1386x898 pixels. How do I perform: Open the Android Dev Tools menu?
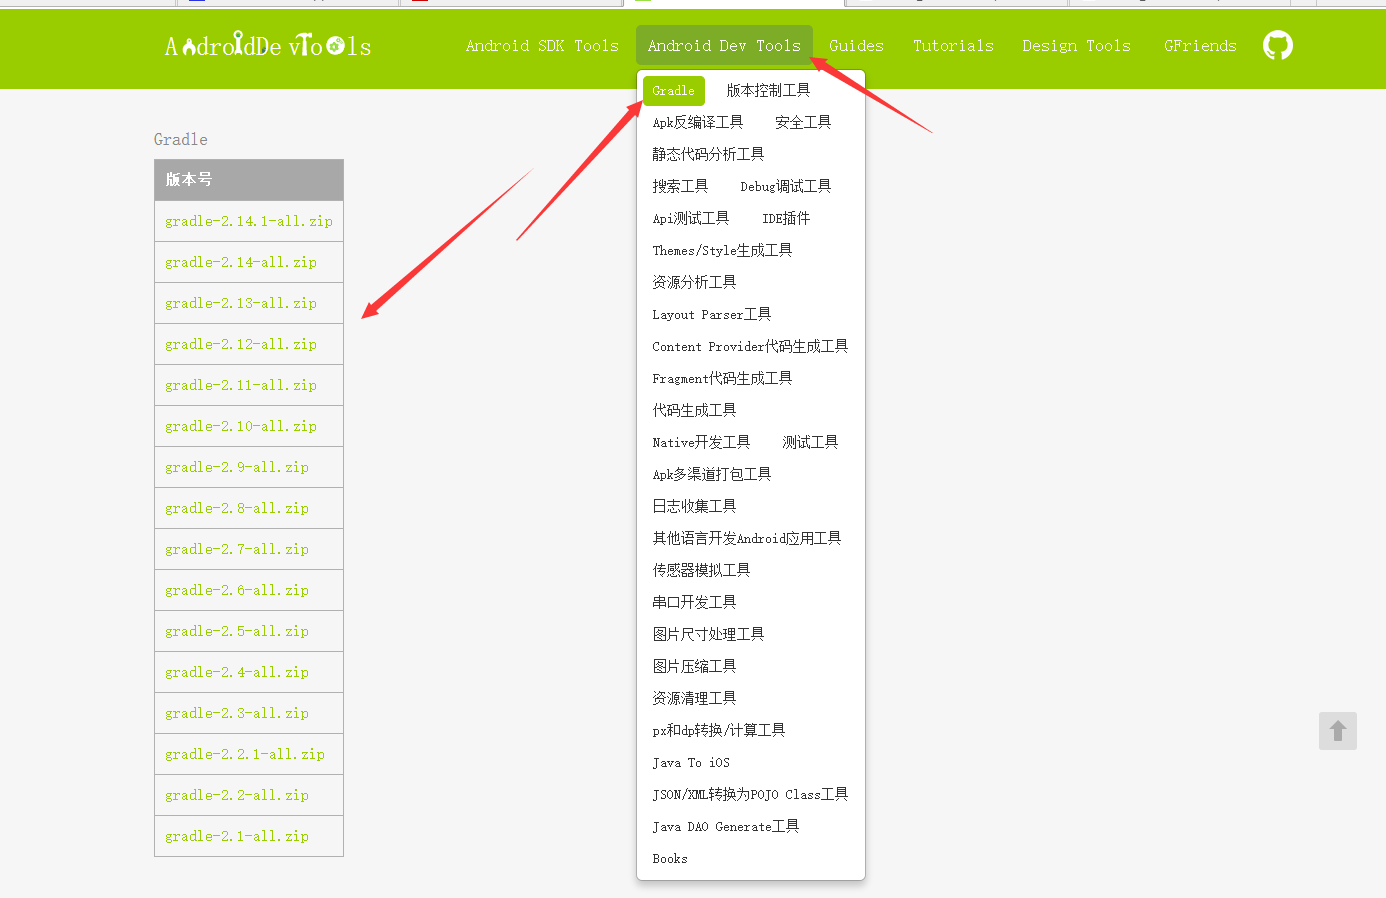click(724, 46)
